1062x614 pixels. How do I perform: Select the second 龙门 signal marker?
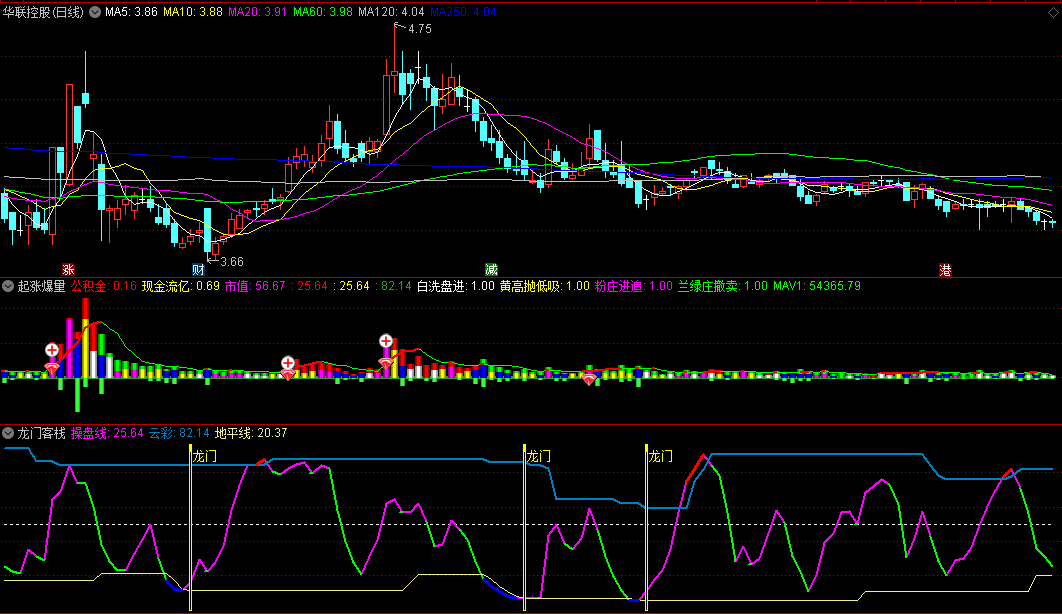point(538,456)
